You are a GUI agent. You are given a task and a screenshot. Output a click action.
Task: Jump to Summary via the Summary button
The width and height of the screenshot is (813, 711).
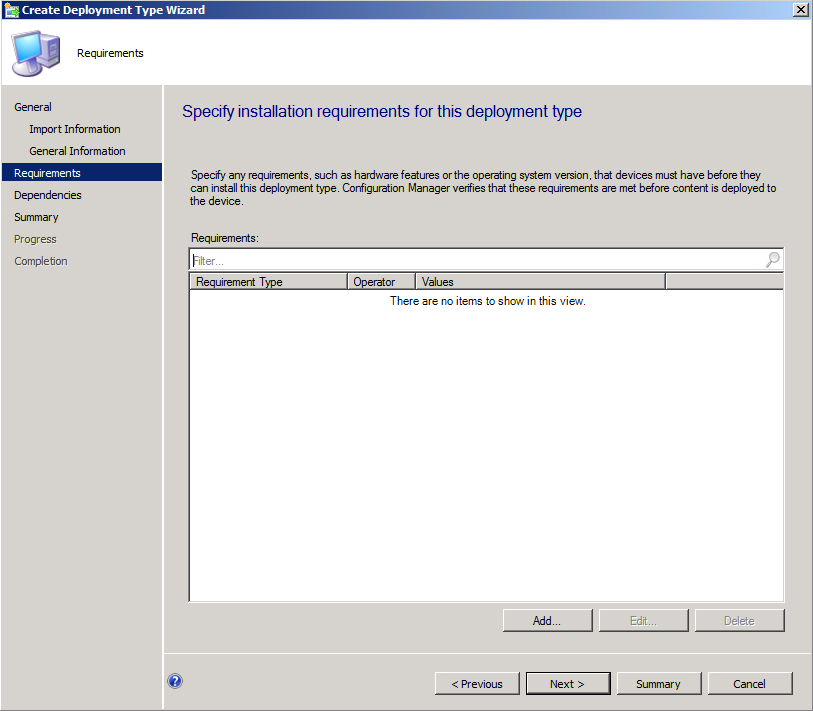659,683
